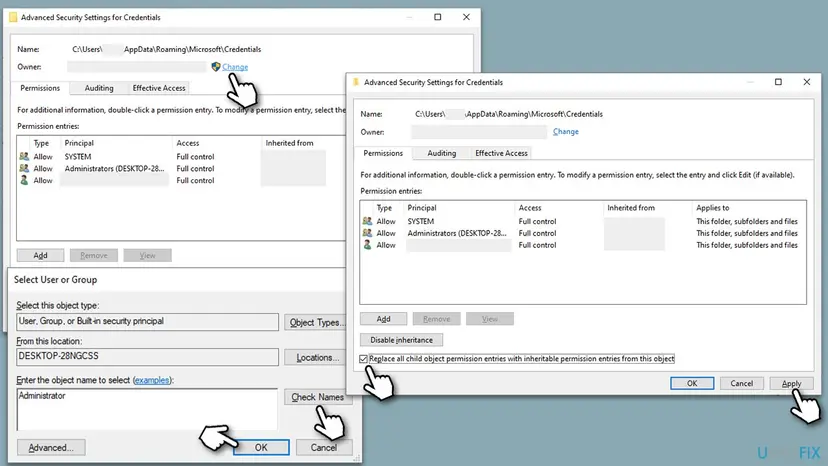828x466 pixels.
Task: Click View button in right window
Action: pyautogui.click(x=490, y=319)
